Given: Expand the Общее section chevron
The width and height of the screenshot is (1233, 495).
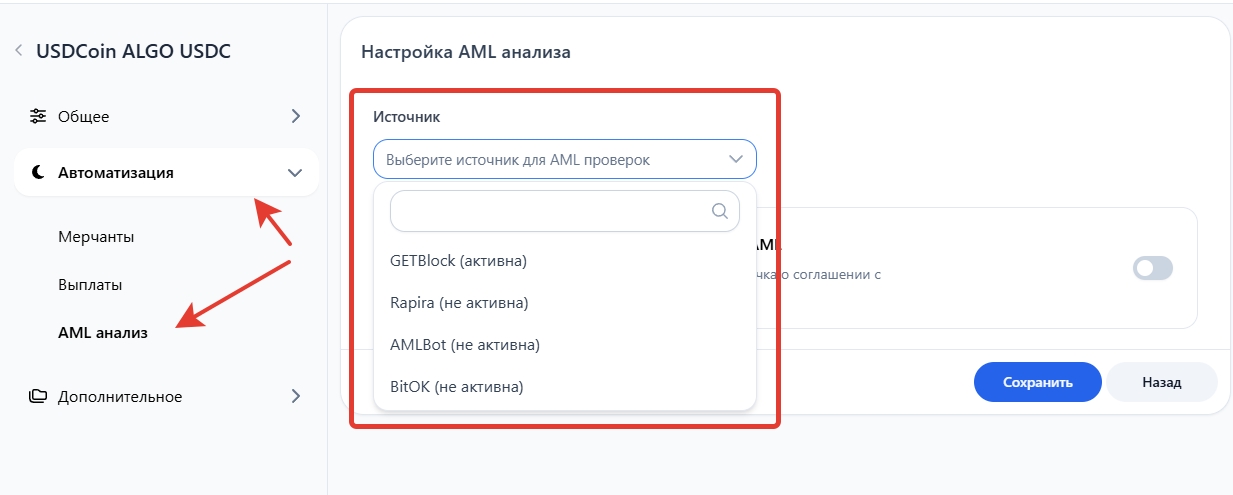Looking at the screenshot, I should pyautogui.click(x=295, y=116).
